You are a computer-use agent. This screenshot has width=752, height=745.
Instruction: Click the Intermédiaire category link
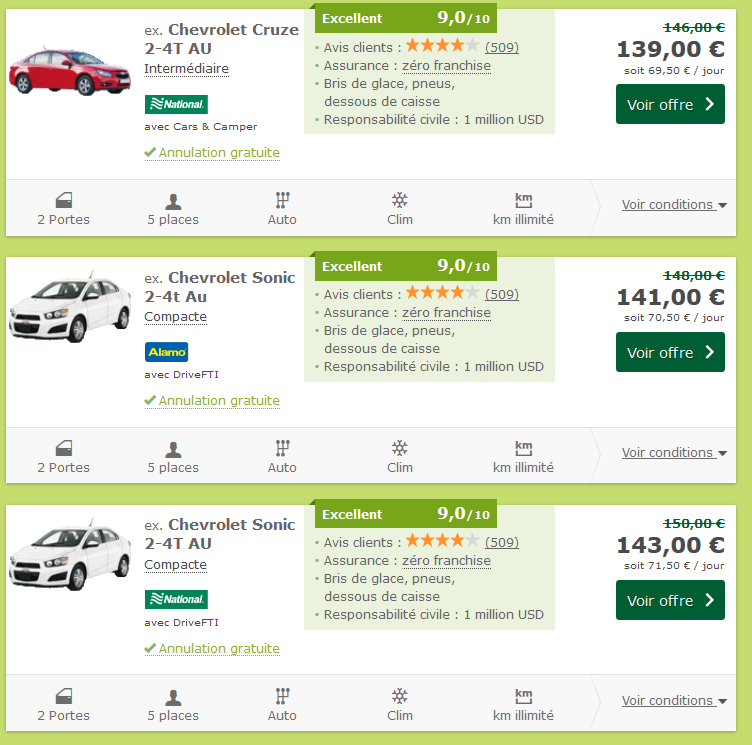click(186, 69)
